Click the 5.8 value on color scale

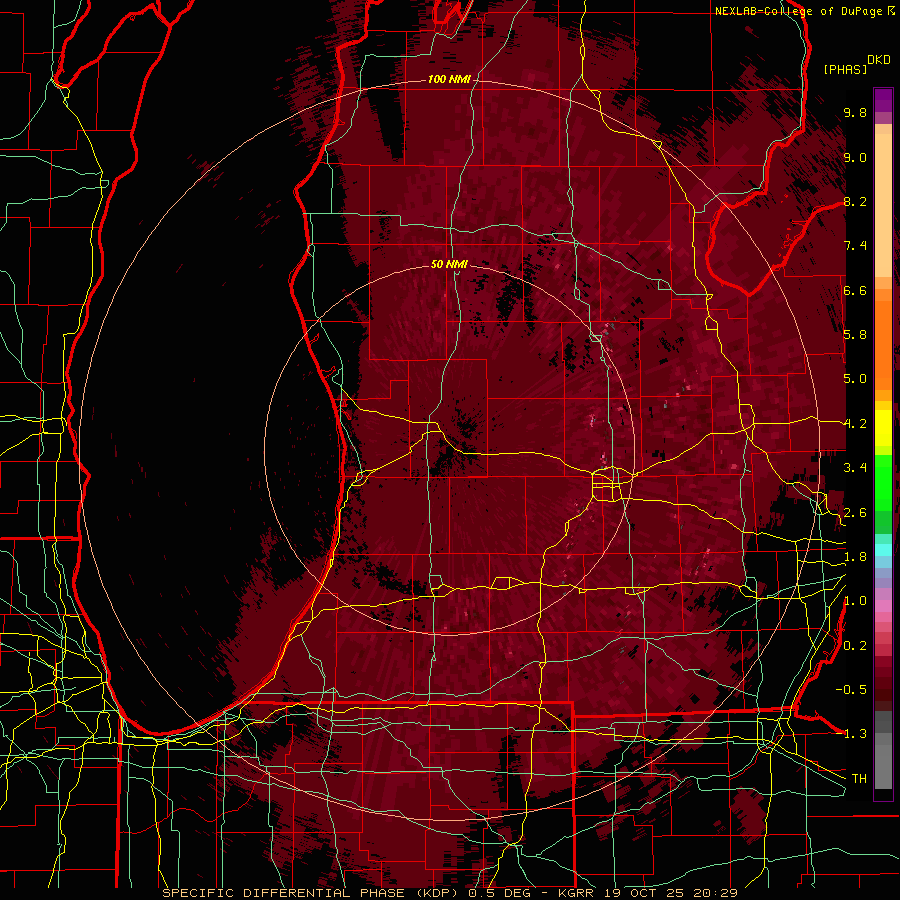(855, 335)
